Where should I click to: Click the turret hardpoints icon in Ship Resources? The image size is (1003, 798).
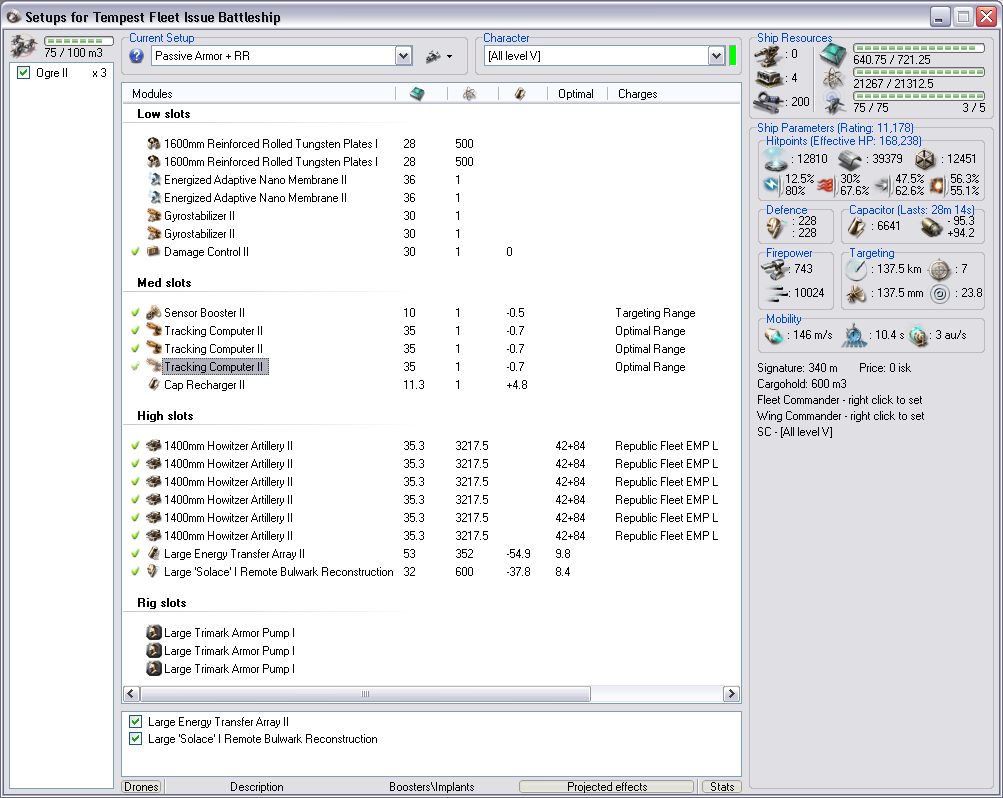click(767, 56)
